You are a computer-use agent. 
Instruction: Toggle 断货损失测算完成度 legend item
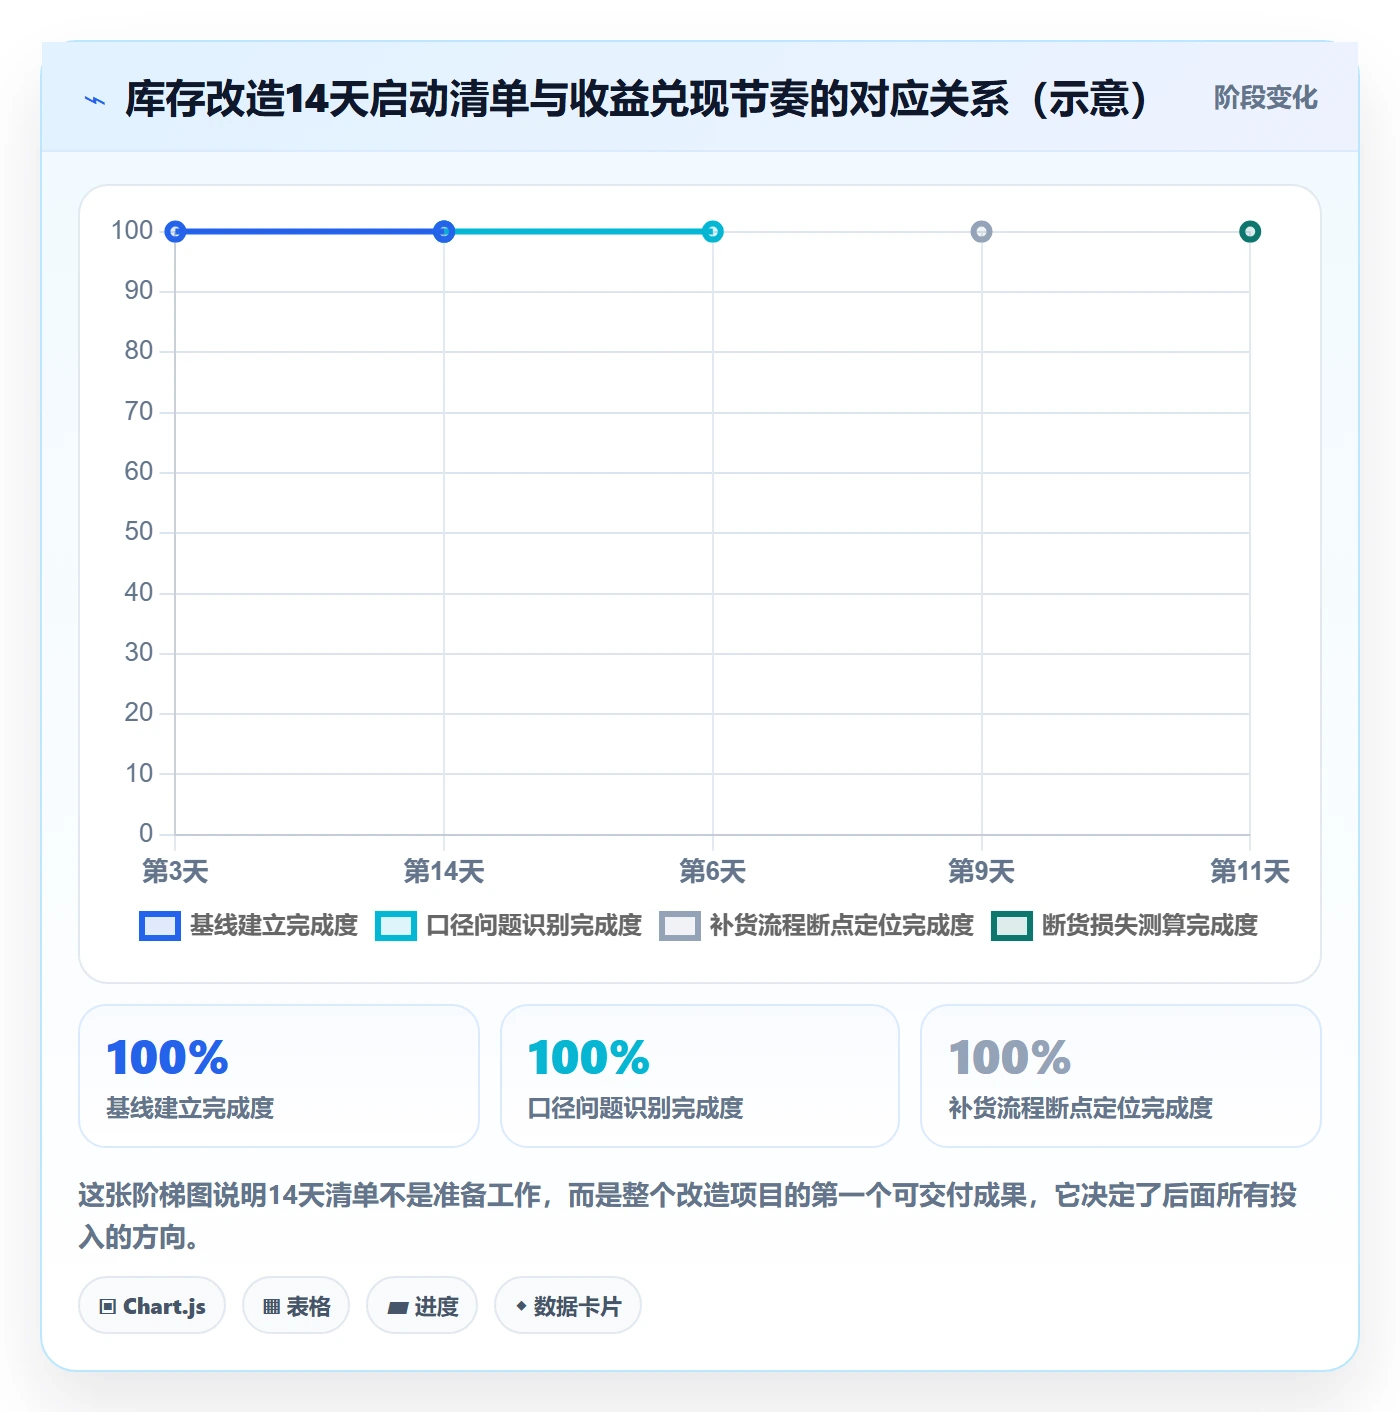point(1124,926)
